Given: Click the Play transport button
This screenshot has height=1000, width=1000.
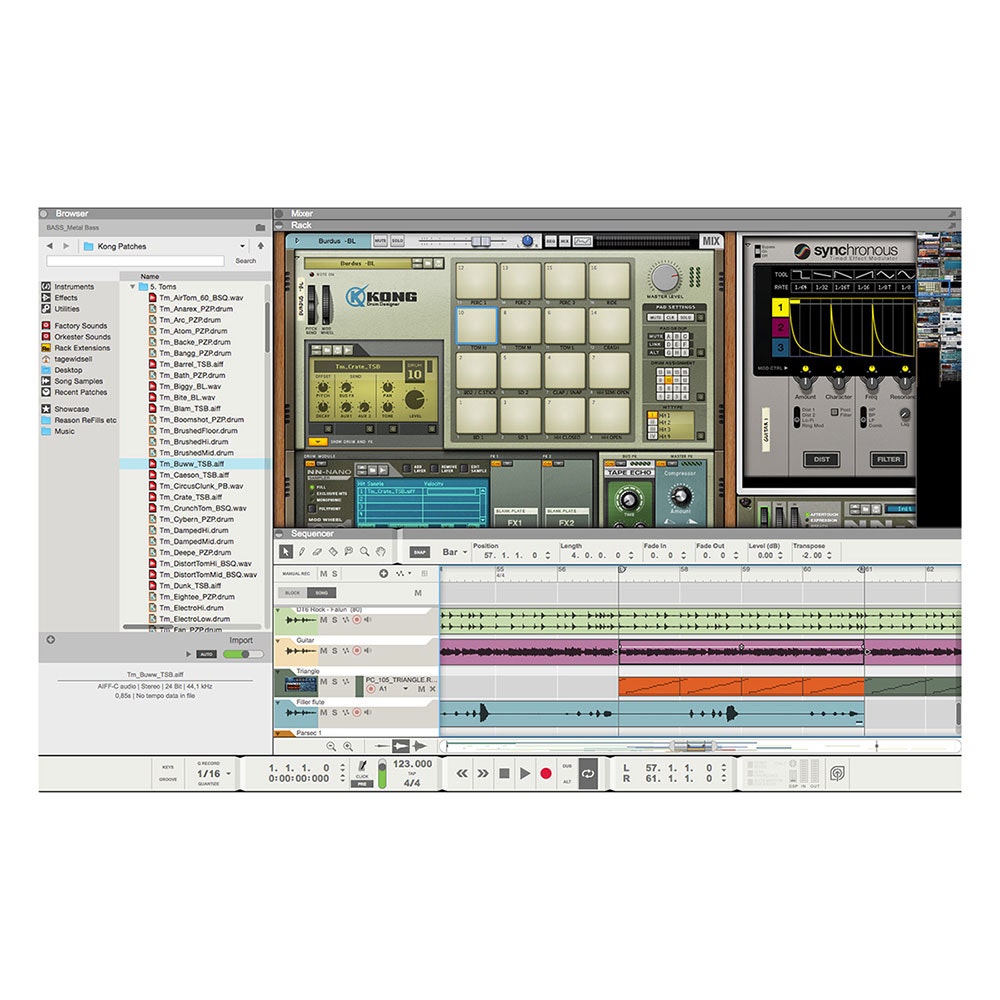Looking at the screenshot, I should tap(525, 774).
